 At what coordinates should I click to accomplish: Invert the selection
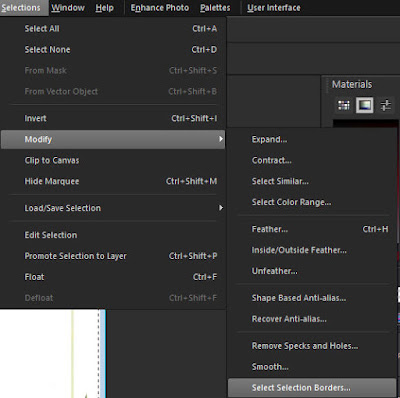coord(113,118)
